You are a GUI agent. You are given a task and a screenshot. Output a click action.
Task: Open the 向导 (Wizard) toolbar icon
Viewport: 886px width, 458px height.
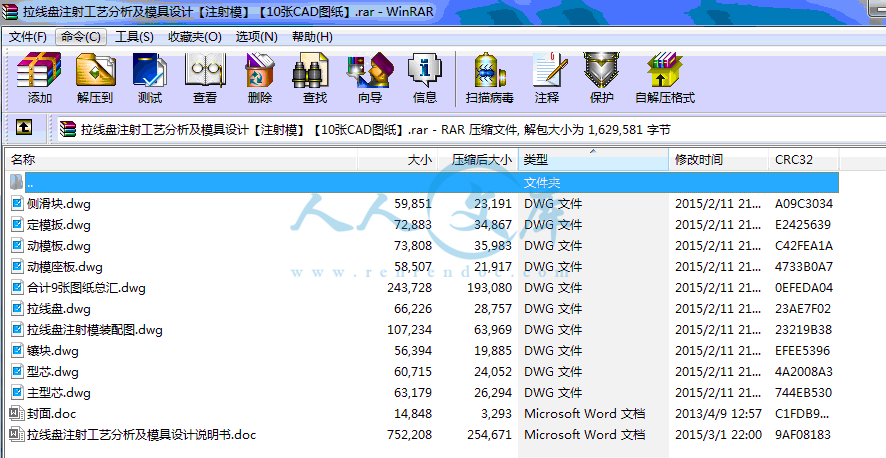point(370,70)
